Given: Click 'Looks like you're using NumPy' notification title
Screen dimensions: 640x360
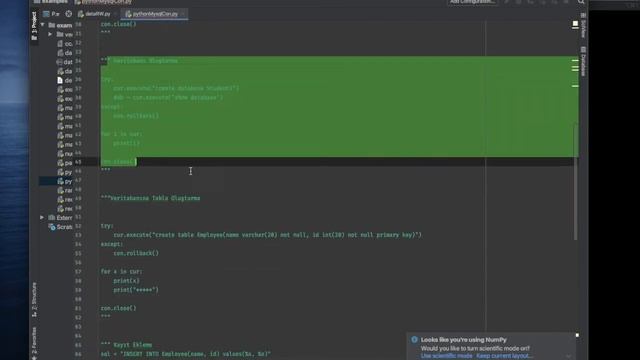Looking at the screenshot, I should point(464,340).
